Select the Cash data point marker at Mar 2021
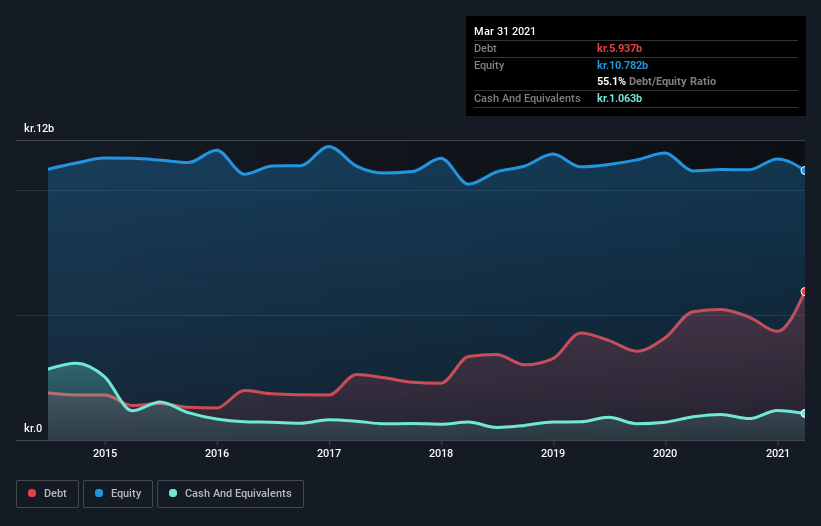The image size is (821, 526). (804, 413)
